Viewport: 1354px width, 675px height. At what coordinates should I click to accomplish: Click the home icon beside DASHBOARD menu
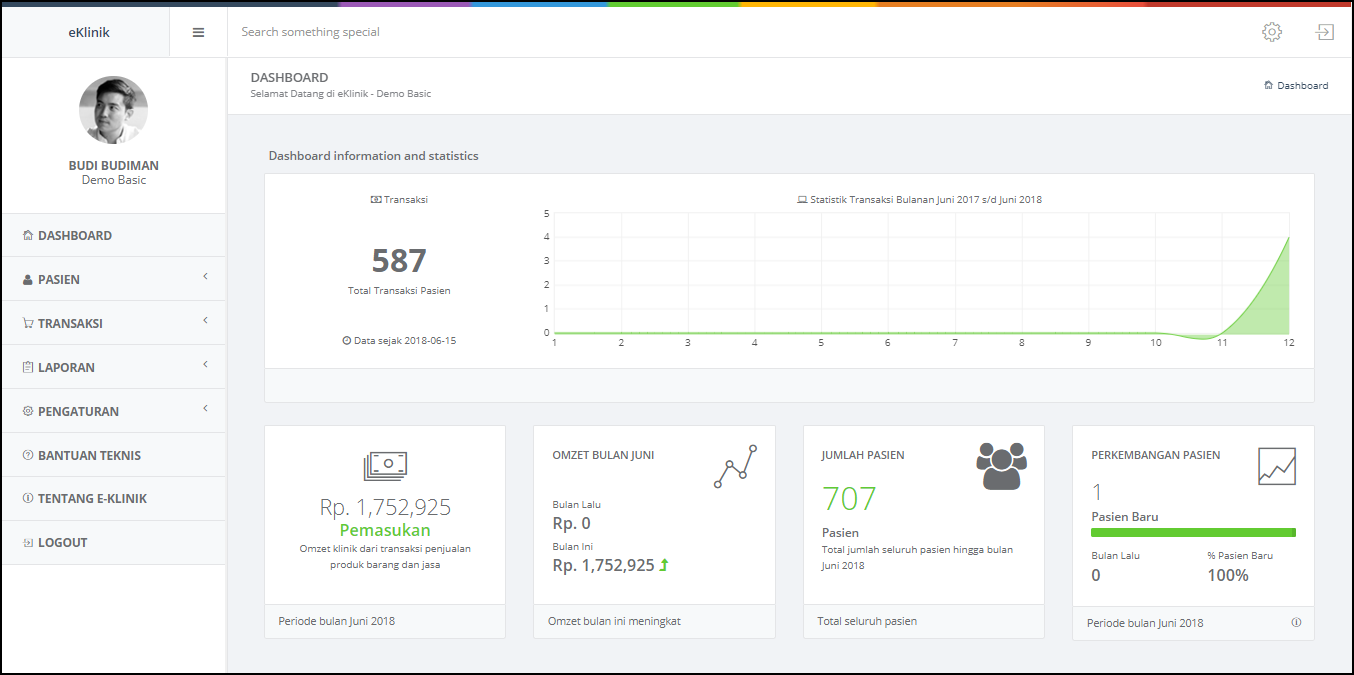(28, 236)
